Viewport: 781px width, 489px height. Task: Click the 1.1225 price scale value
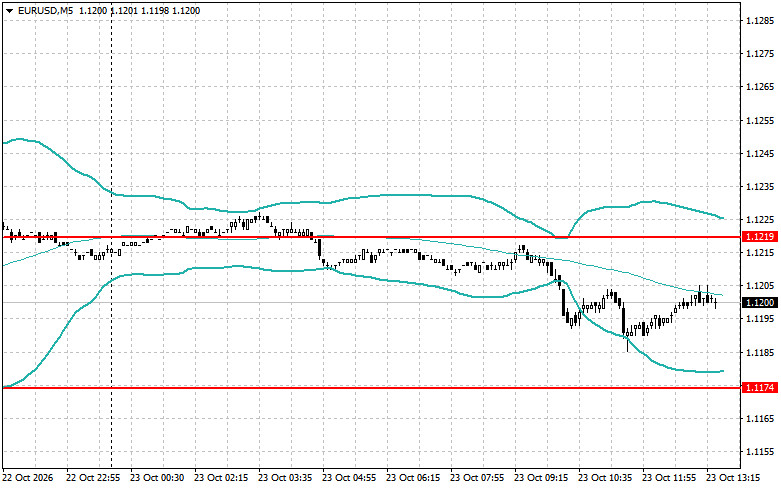[x=760, y=220]
